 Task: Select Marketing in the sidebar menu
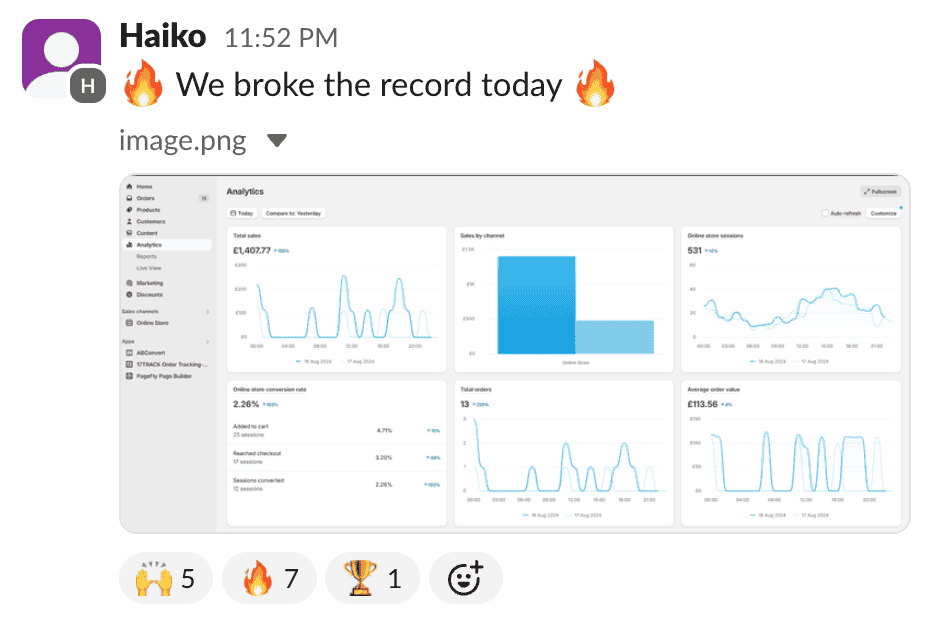click(x=150, y=283)
